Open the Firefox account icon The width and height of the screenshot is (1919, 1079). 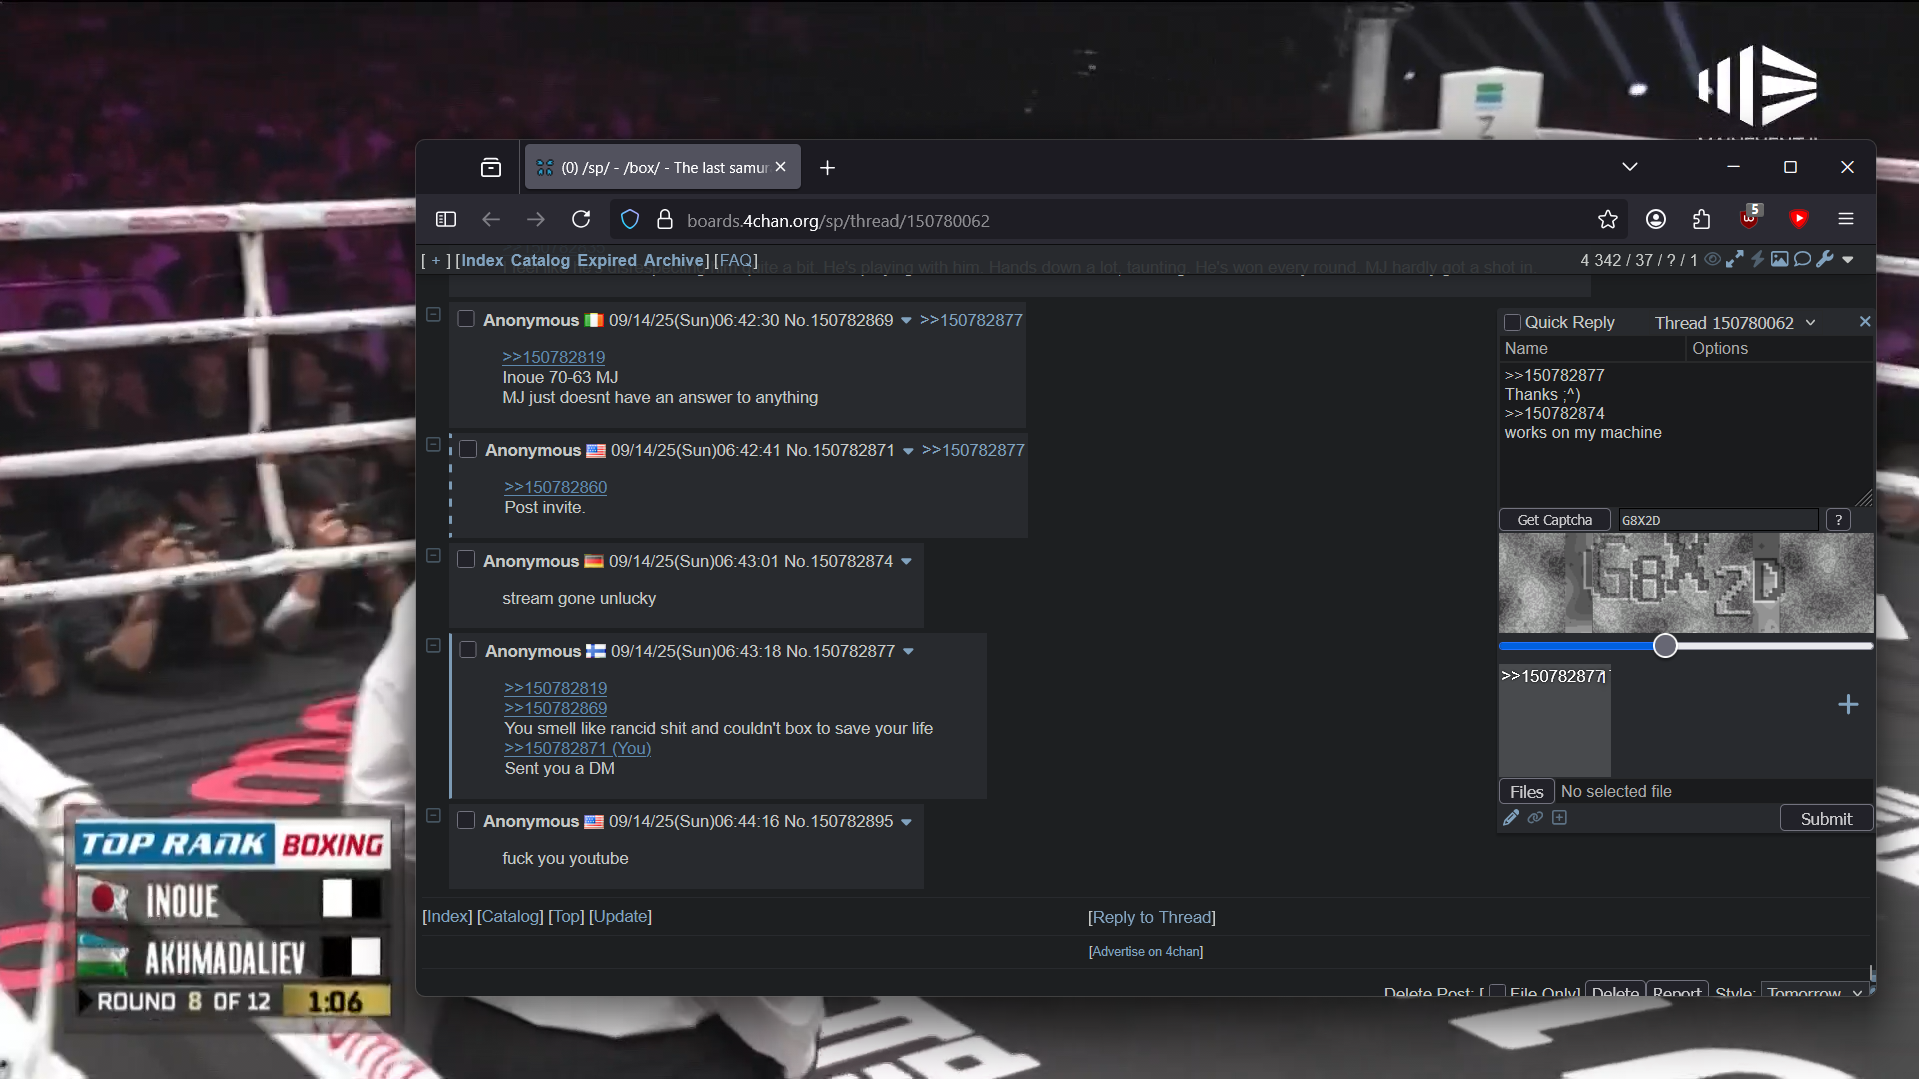[1656, 219]
